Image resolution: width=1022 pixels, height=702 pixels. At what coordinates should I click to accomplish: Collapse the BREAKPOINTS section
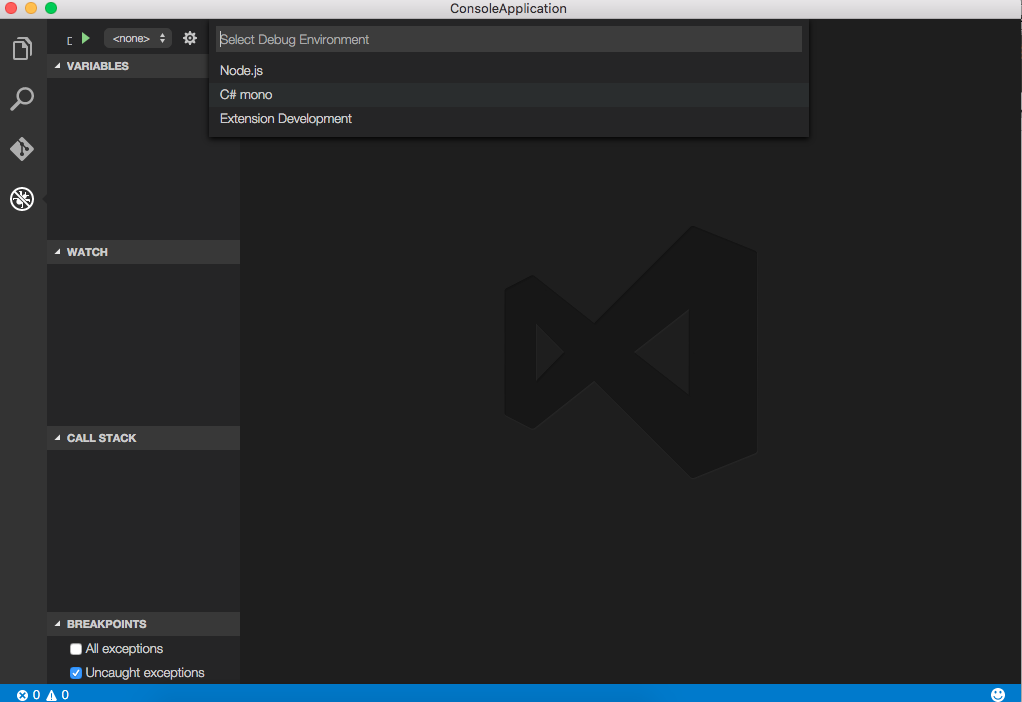57,624
